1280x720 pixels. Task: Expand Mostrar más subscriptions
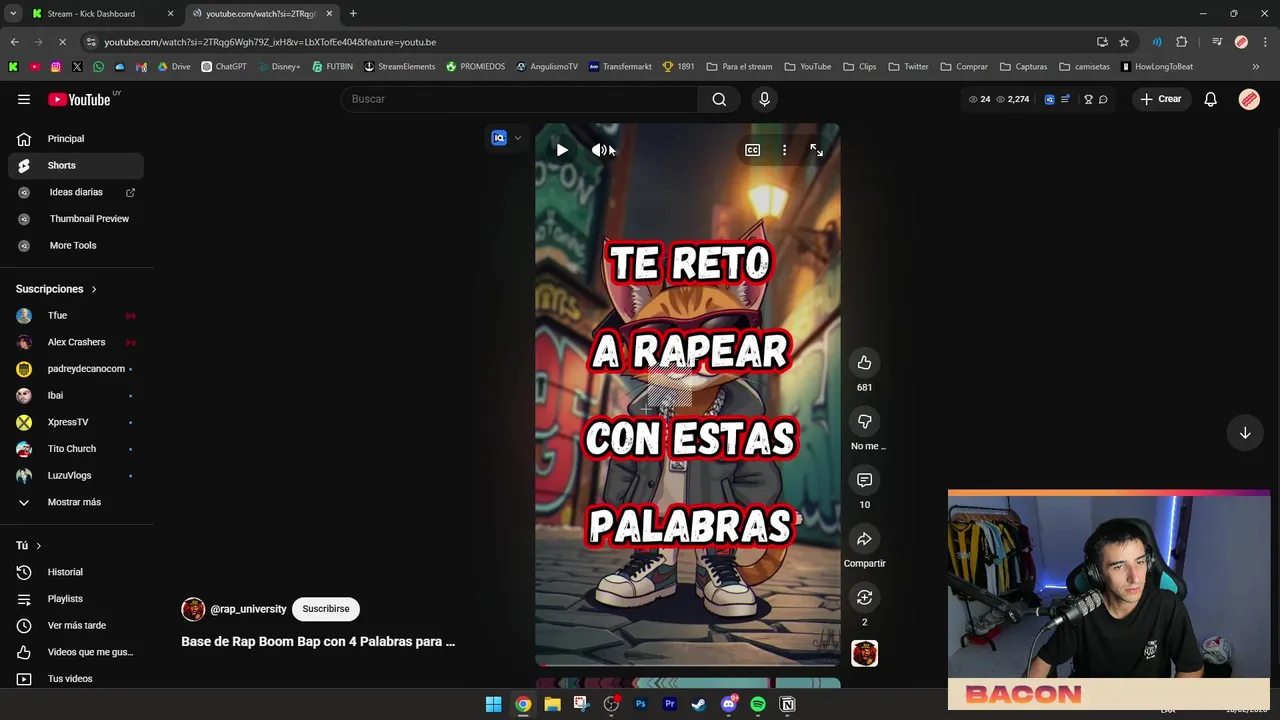[x=76, y=502]
